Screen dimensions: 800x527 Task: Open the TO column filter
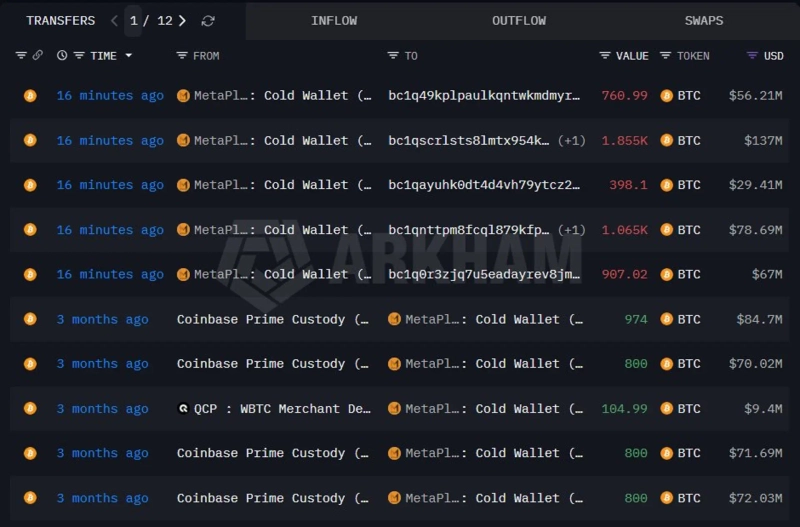pos(393,56)
